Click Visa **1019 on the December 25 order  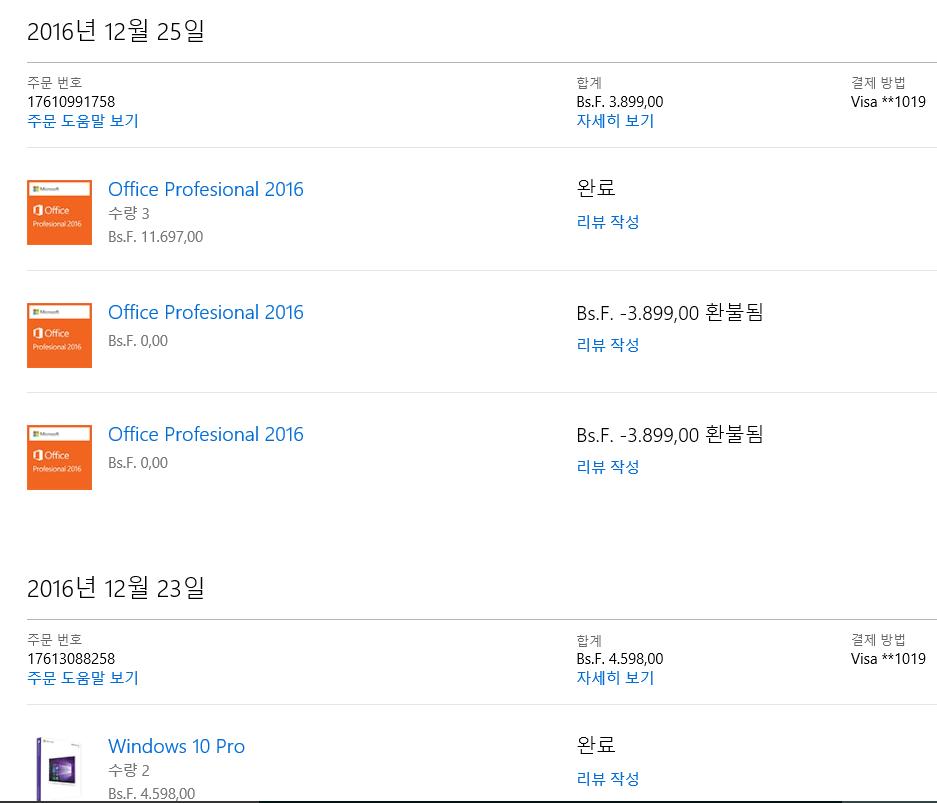point(888,101)
